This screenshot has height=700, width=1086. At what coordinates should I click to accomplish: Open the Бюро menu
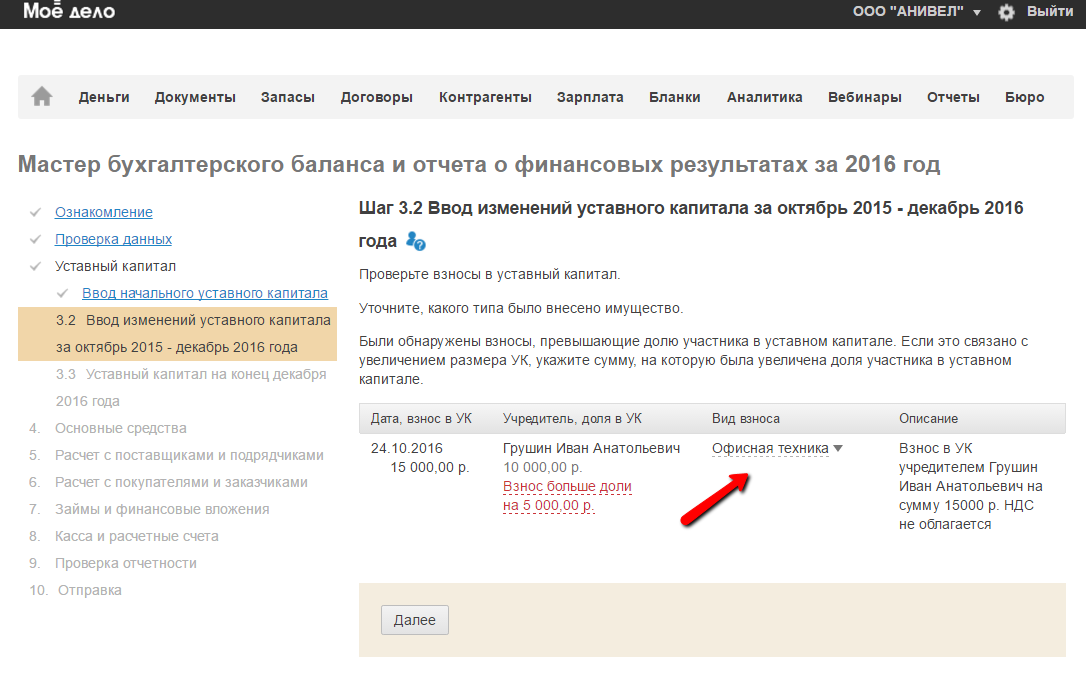(x=1024, y=97)
